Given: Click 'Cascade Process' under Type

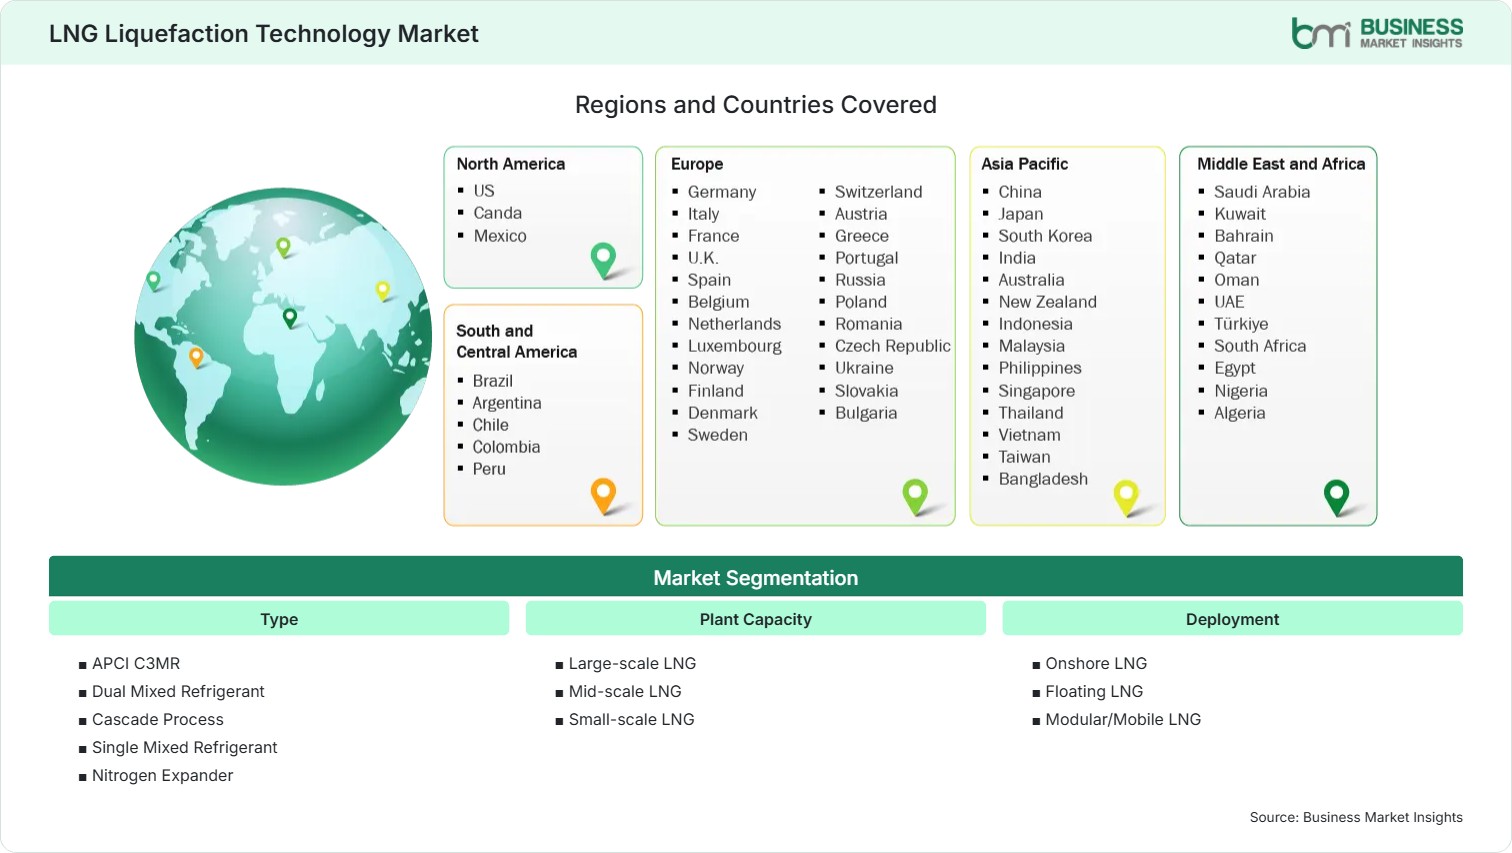Looking at the screenshot, I should click(x=158, y=719).
